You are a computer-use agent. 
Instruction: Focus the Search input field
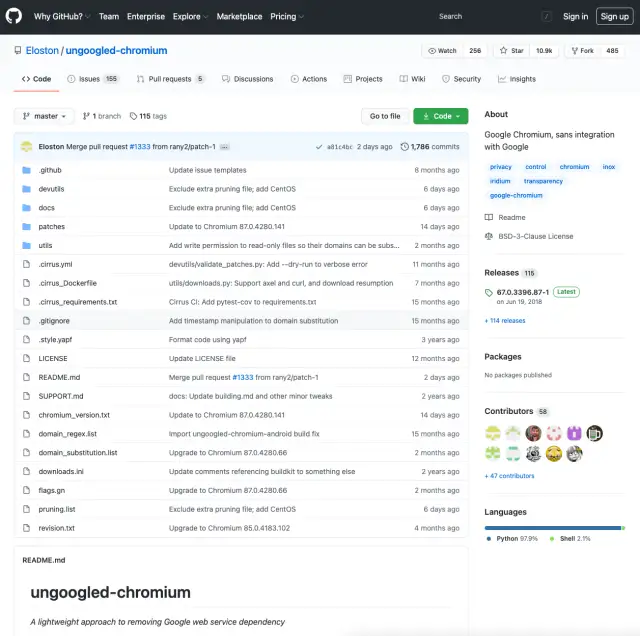click(x=485, y=16)
